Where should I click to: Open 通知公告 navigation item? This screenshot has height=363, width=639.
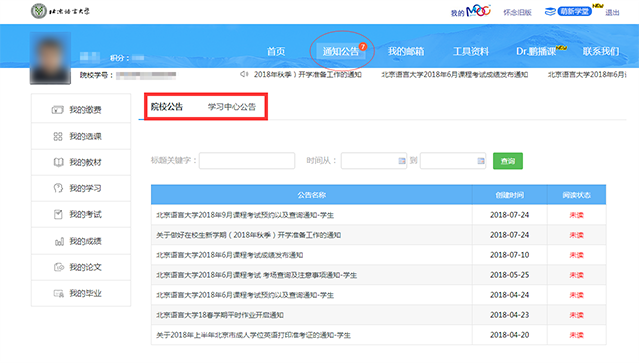[x=341, y=51]
